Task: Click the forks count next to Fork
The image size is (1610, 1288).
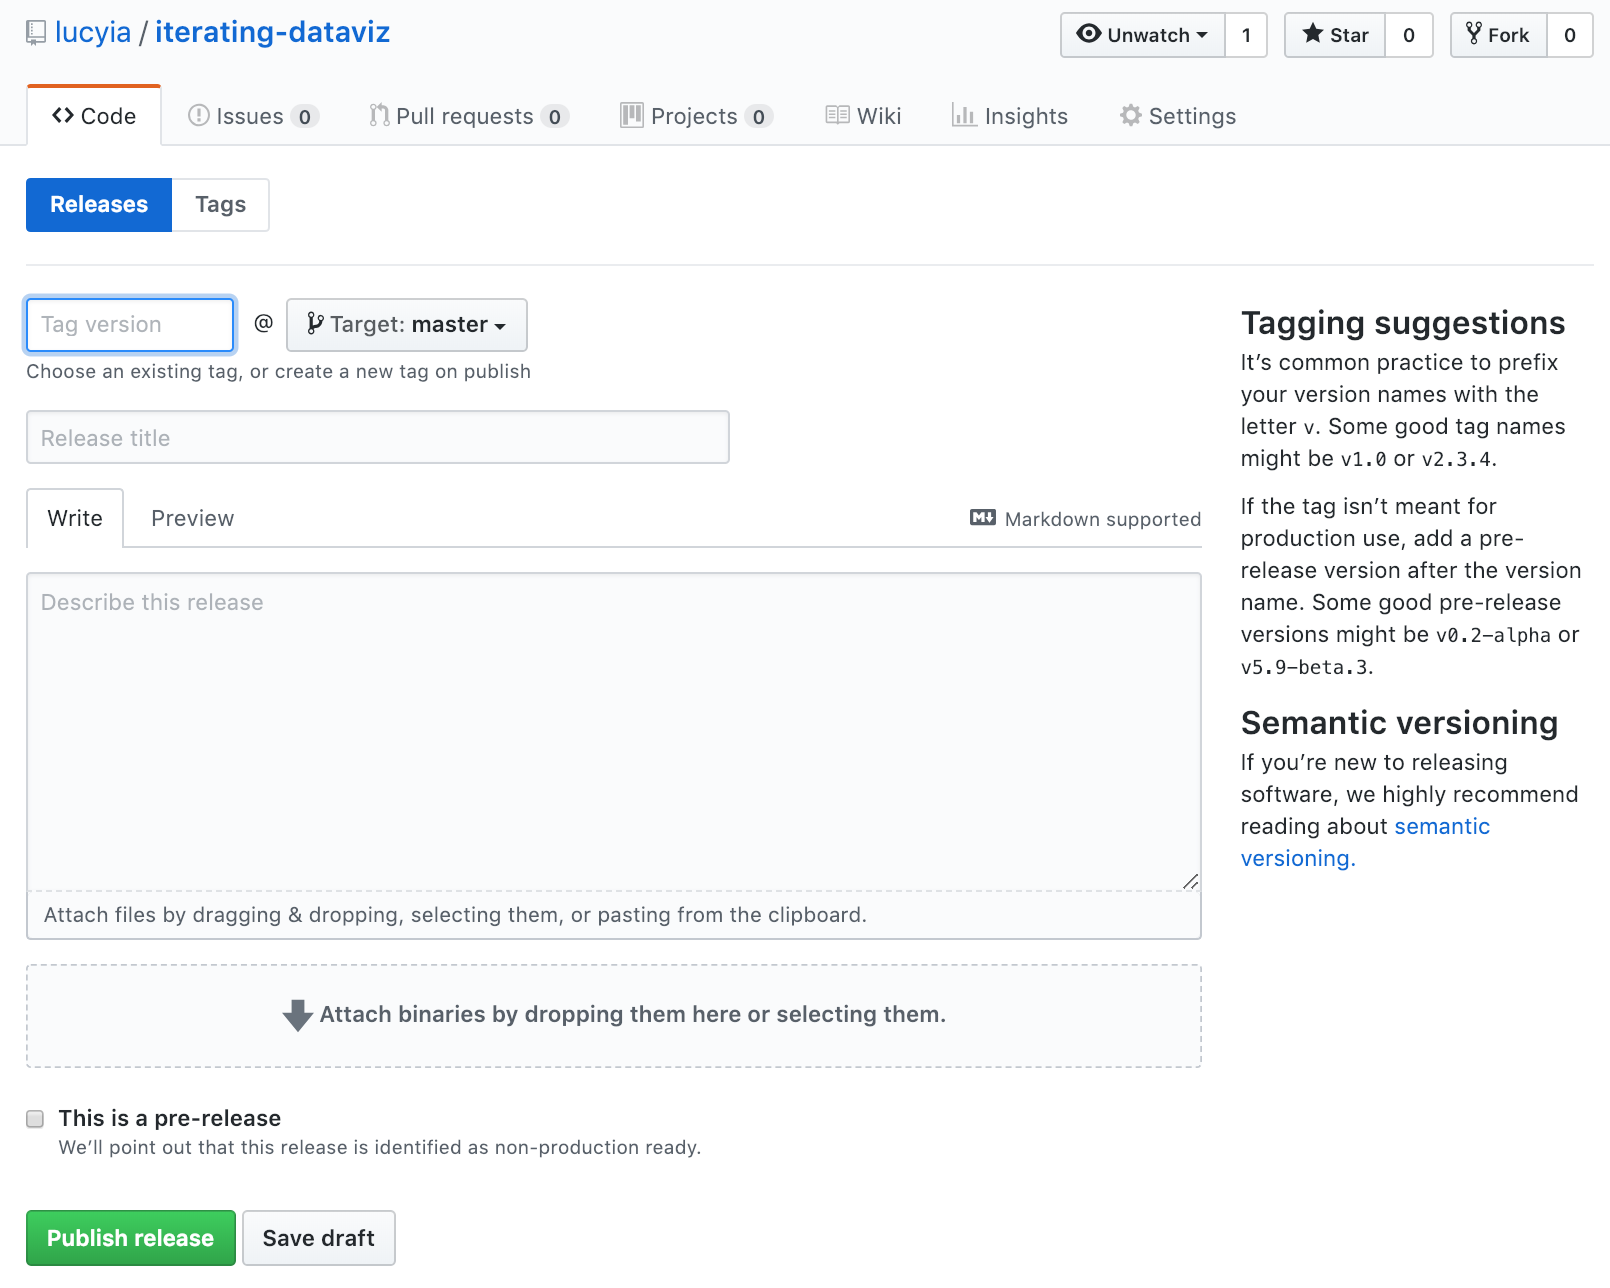Action: point(1570,35)
